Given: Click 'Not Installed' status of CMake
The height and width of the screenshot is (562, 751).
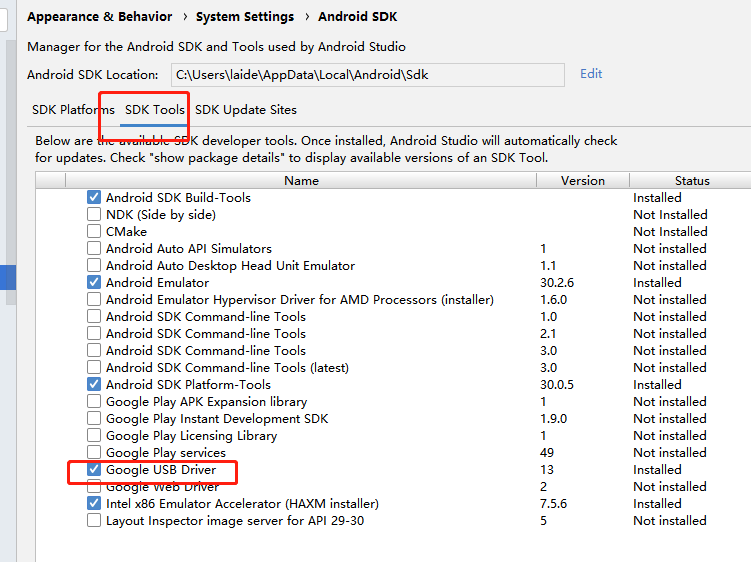Looking at the screenshot, I should (x=670, y=231).
